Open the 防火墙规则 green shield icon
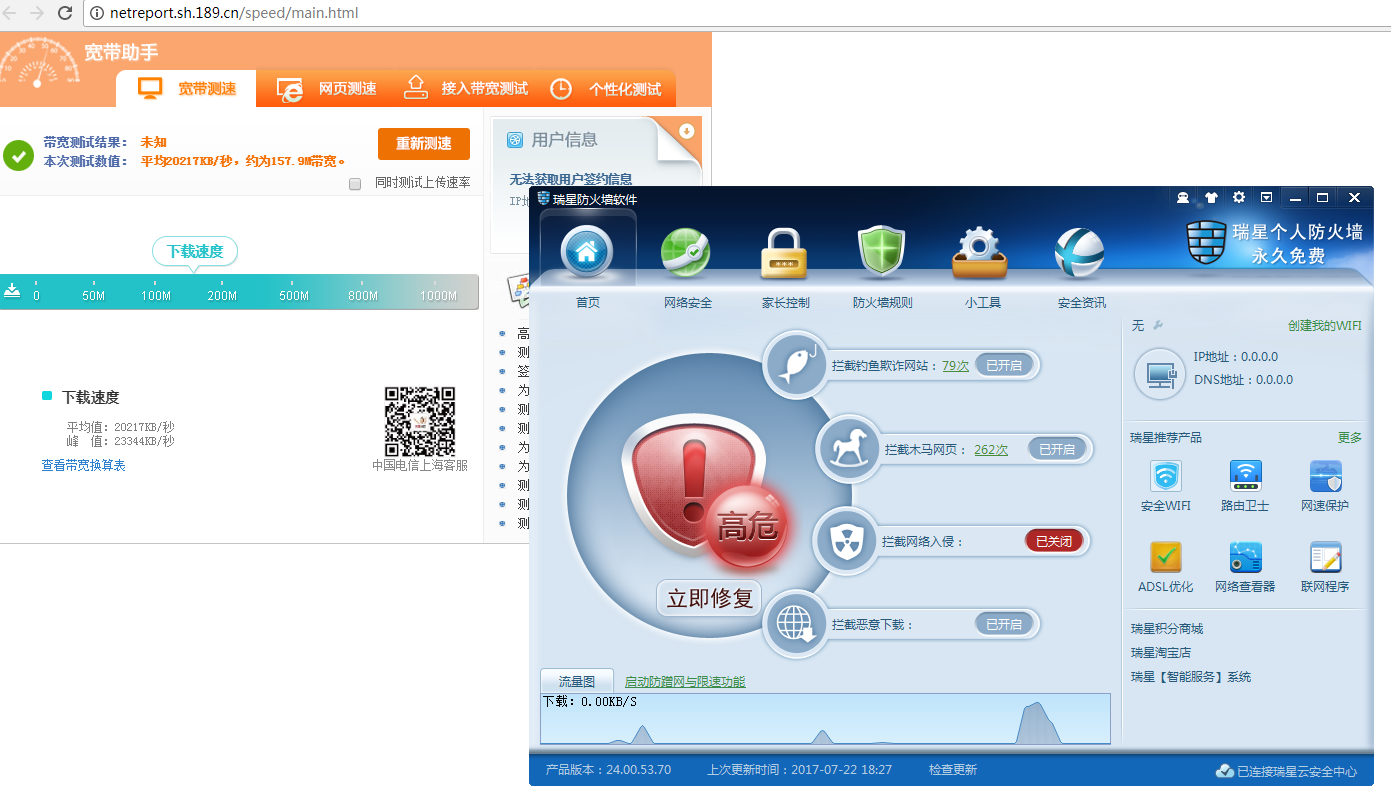This screenshot has width=1391, height=799. pos(881,252)
